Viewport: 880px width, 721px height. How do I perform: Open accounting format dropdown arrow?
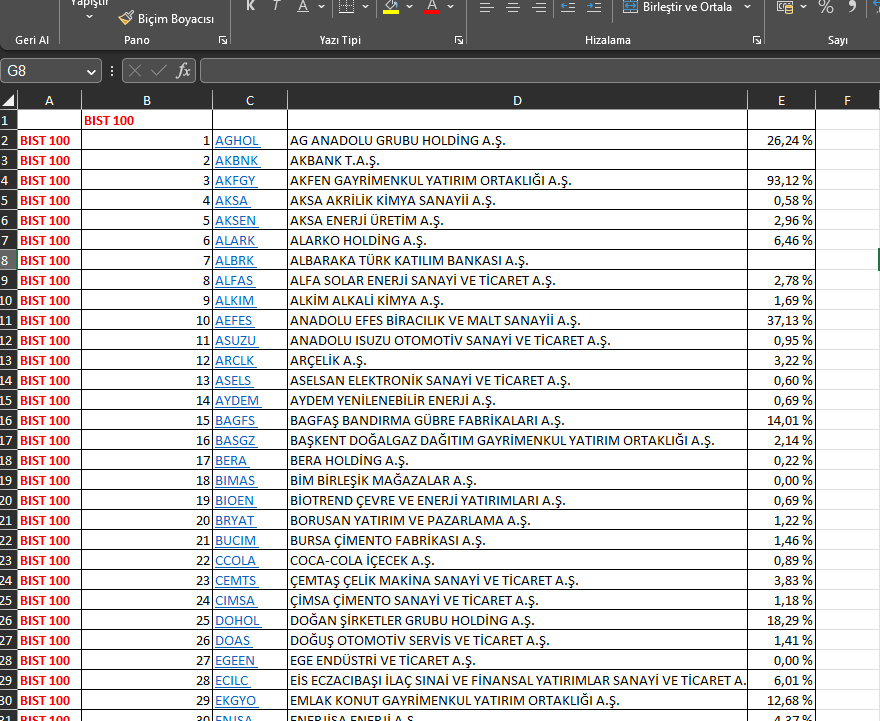803,7
